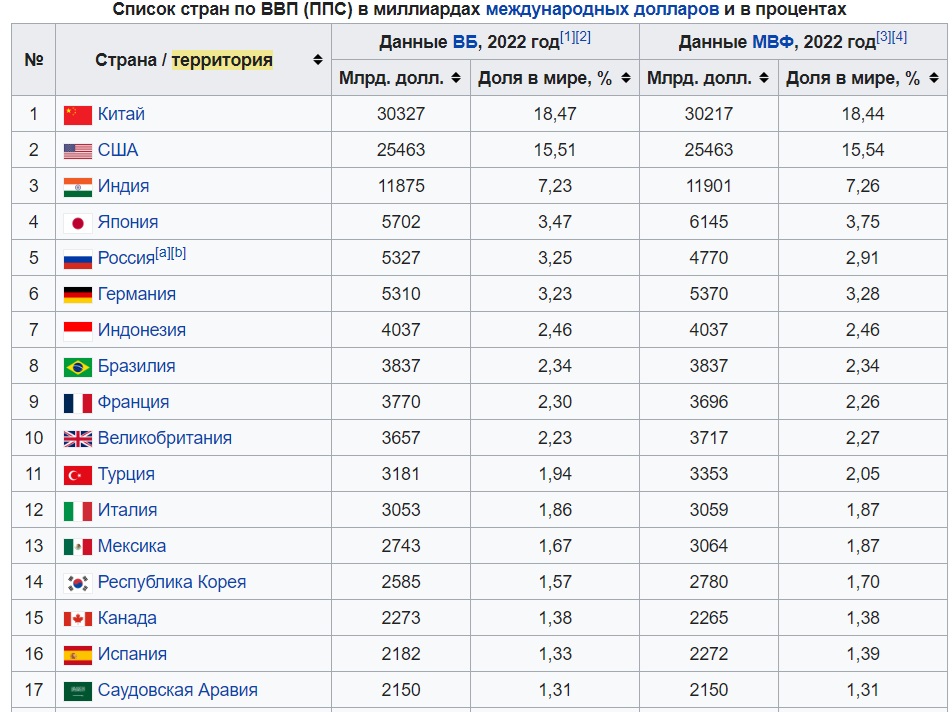Open the ВБ link in header

point(465,42)
